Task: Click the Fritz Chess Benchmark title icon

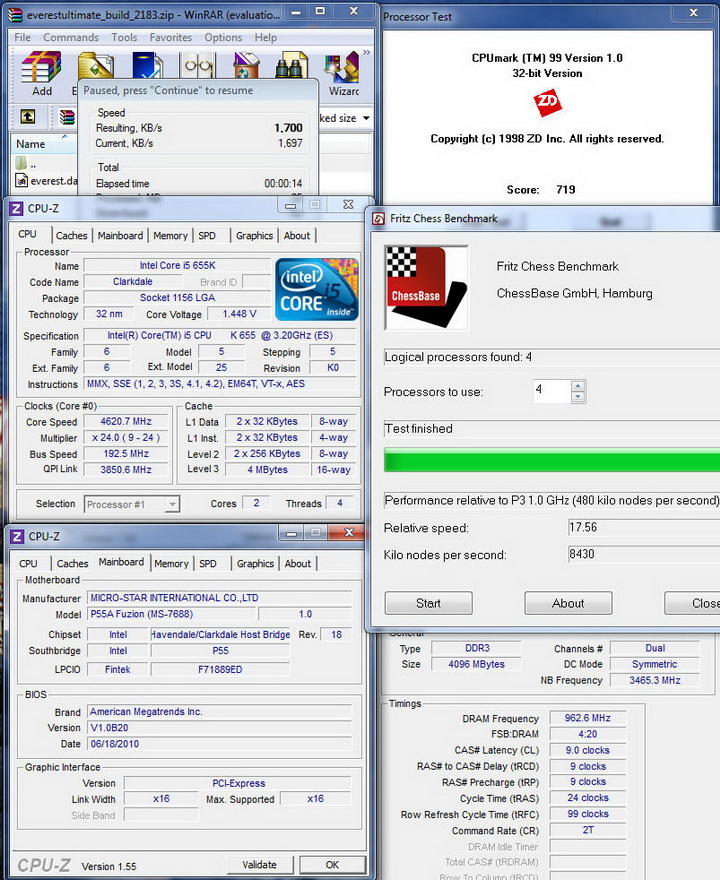Action: coord(379,218)
